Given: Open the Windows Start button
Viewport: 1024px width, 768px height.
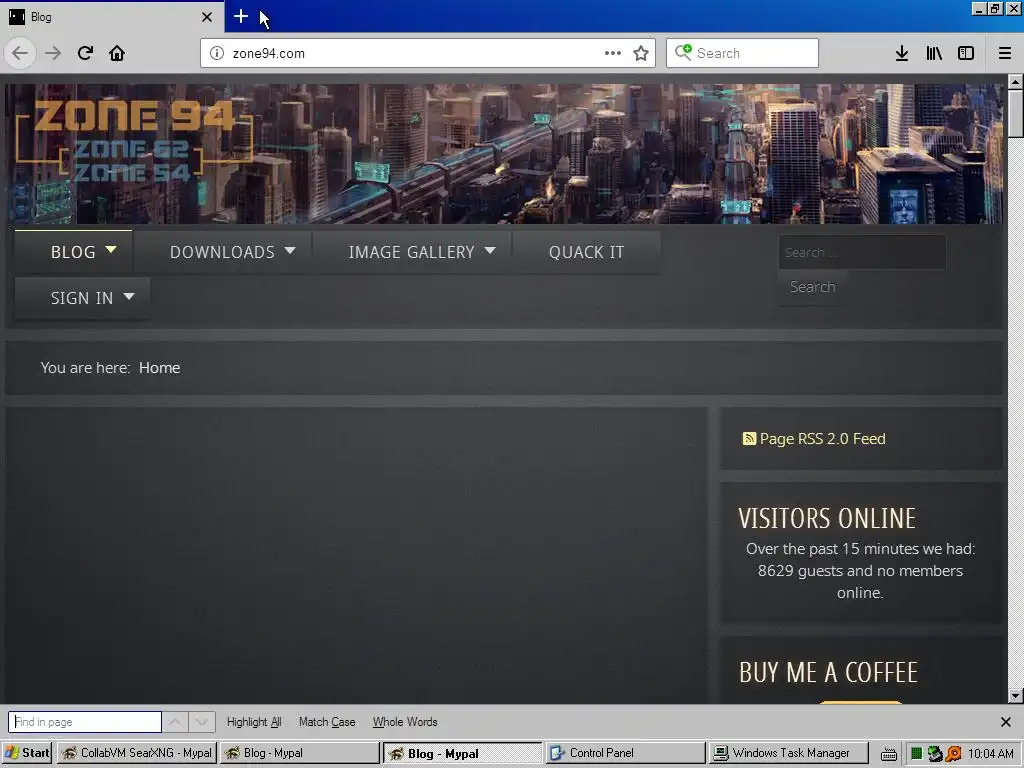Looking at the screenshot, I should pyautogui.click(x=27, y=753).
